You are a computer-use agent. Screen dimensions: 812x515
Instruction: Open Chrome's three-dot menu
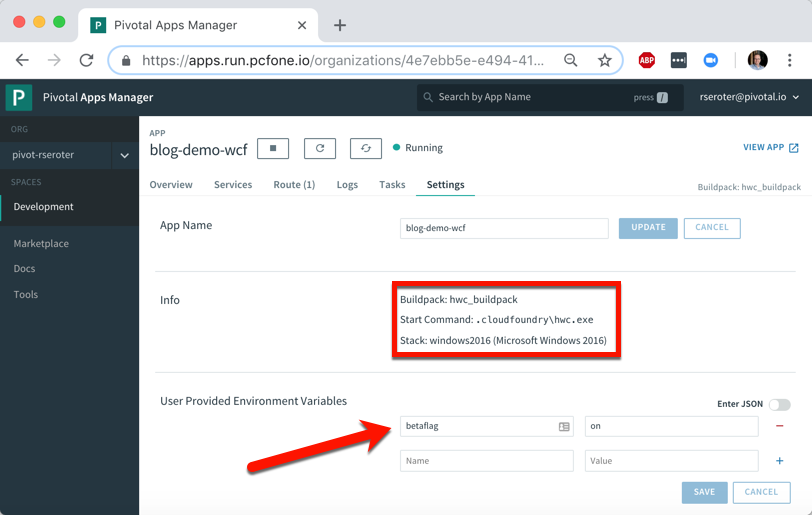click(789, 60)
